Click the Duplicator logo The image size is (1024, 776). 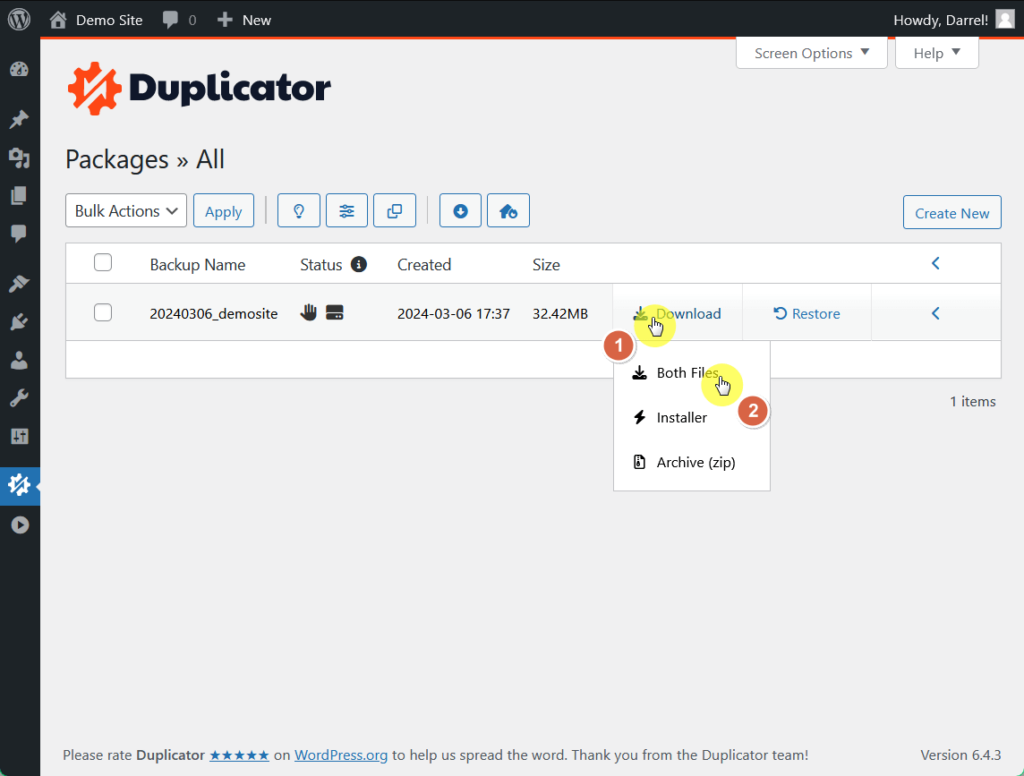pos(199,88)
